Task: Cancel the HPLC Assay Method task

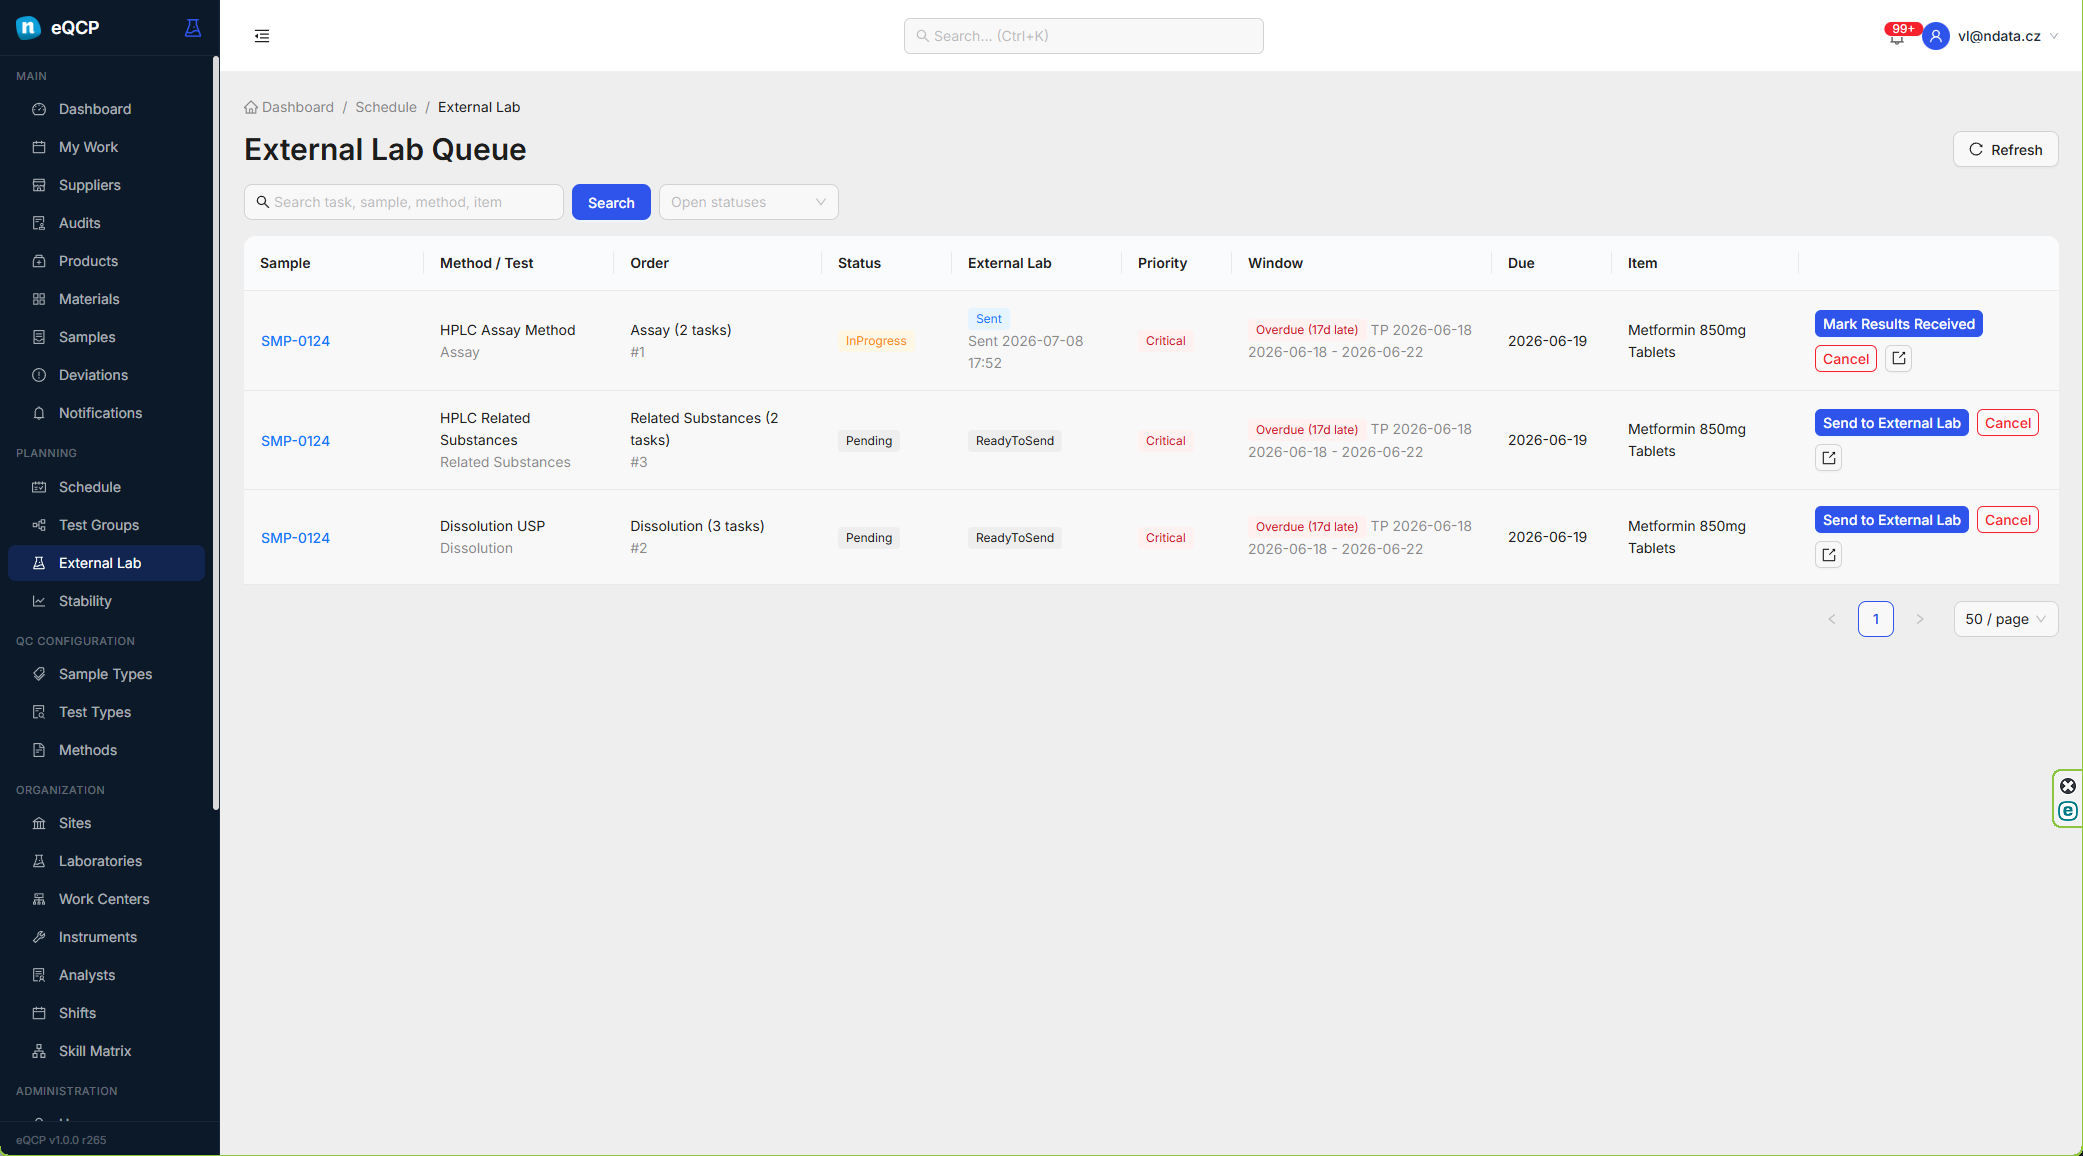Action: [x=1845, y=359]
